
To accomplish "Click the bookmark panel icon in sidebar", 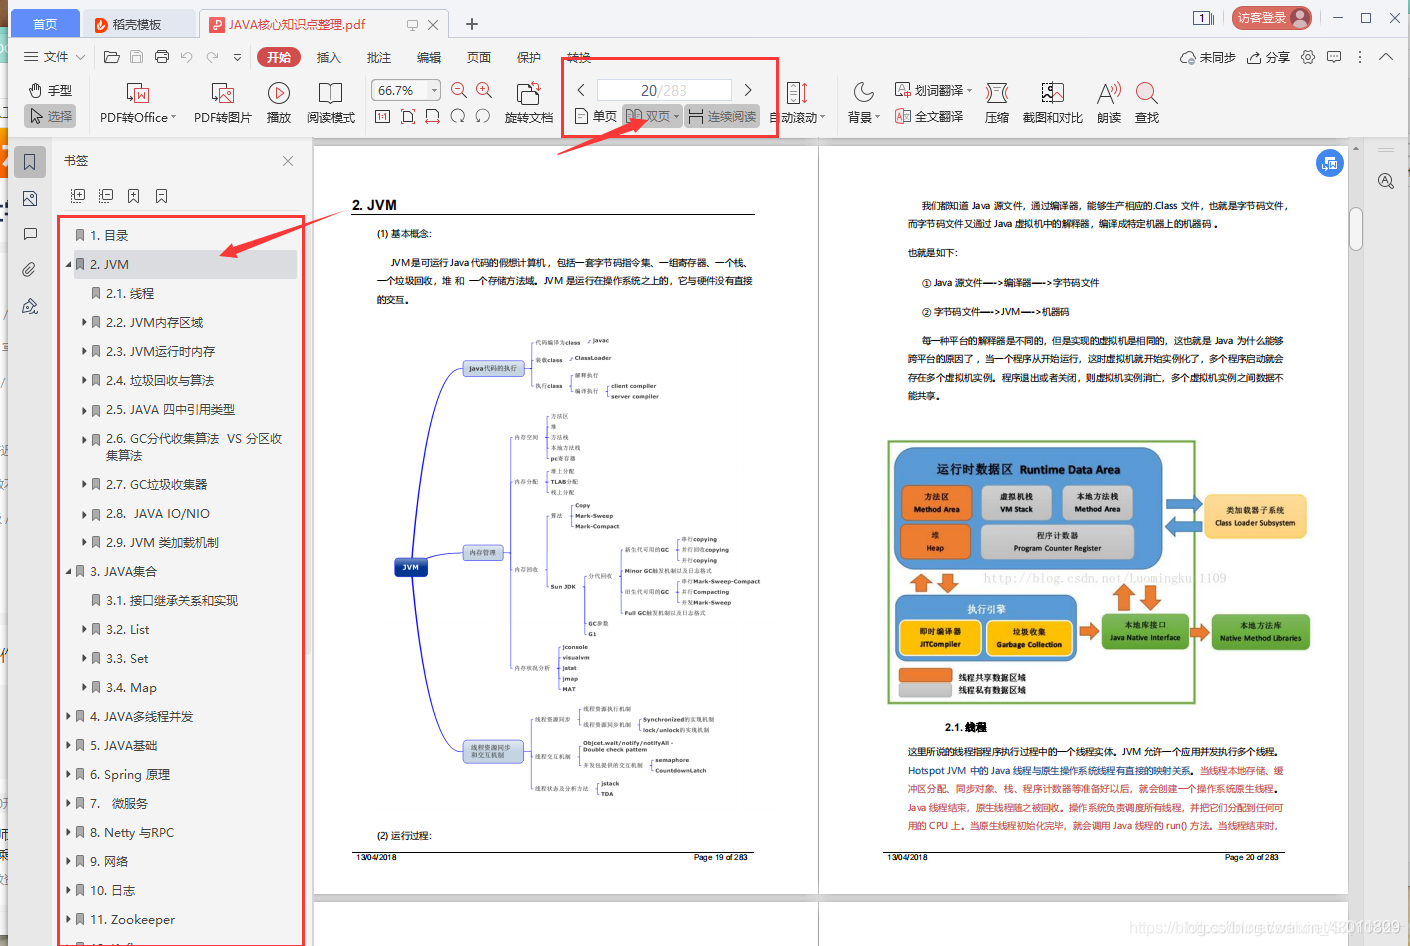I will pos(30,162).
